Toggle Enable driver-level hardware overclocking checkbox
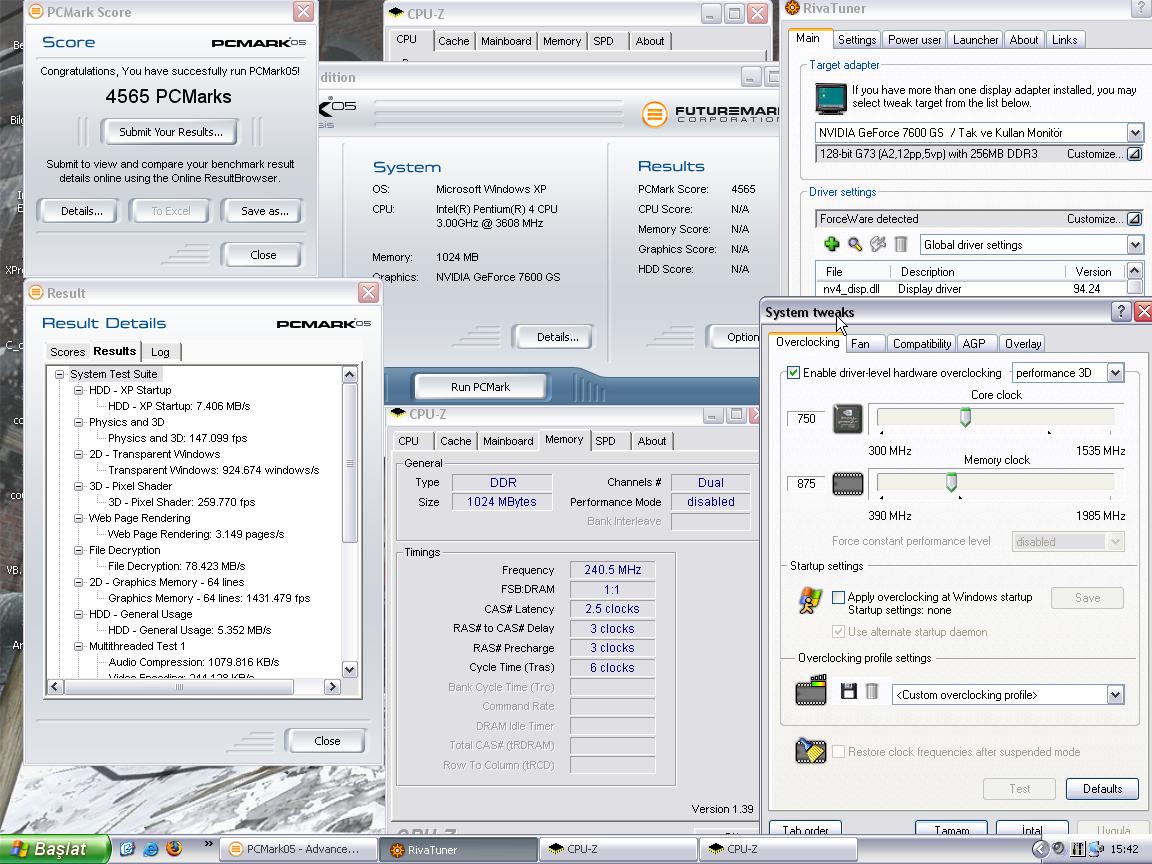Image resolution: width=1152 pixels, height=864 pixels. [x=793, y=372]
